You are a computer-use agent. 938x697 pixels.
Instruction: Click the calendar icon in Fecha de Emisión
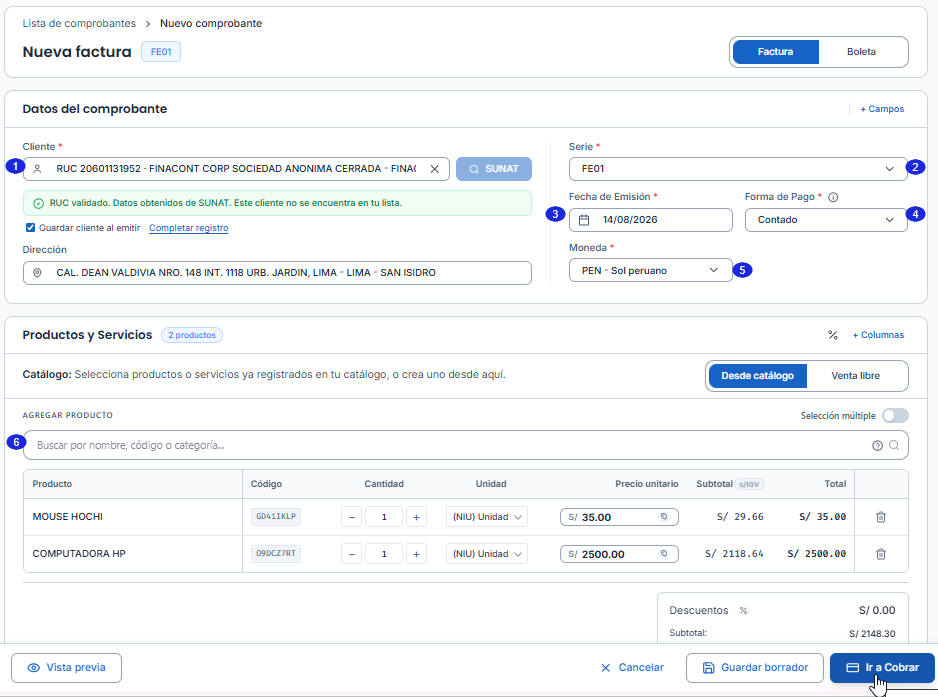pos(584,220)
